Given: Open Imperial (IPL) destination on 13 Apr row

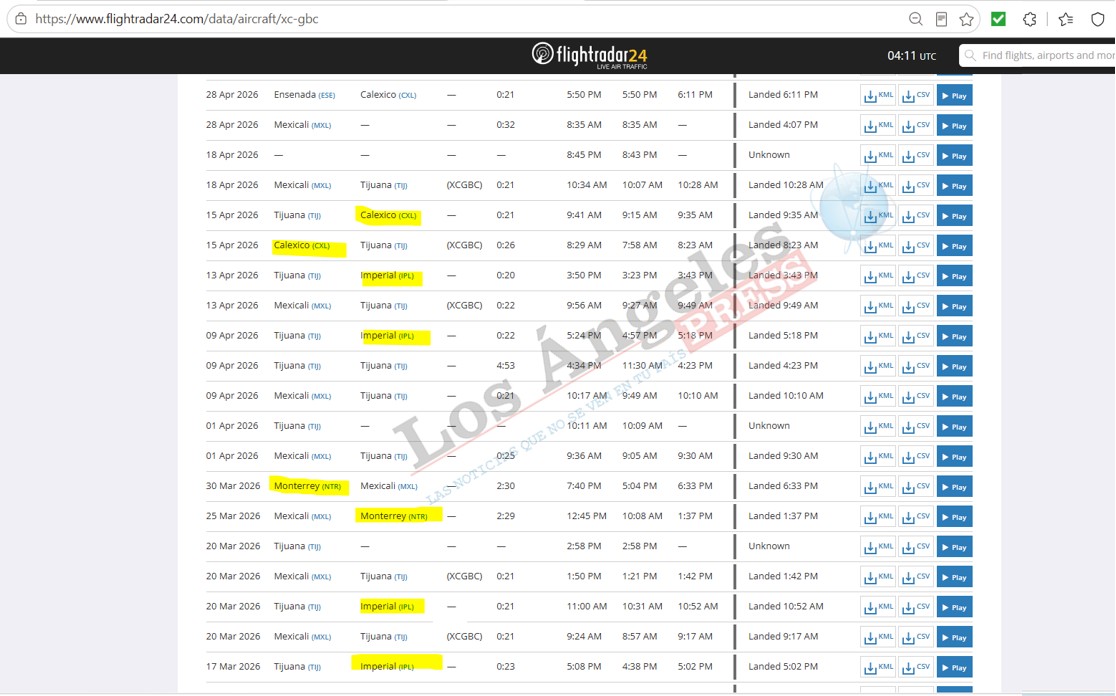Looking at the screenshot, I should (x=386, y=275).
